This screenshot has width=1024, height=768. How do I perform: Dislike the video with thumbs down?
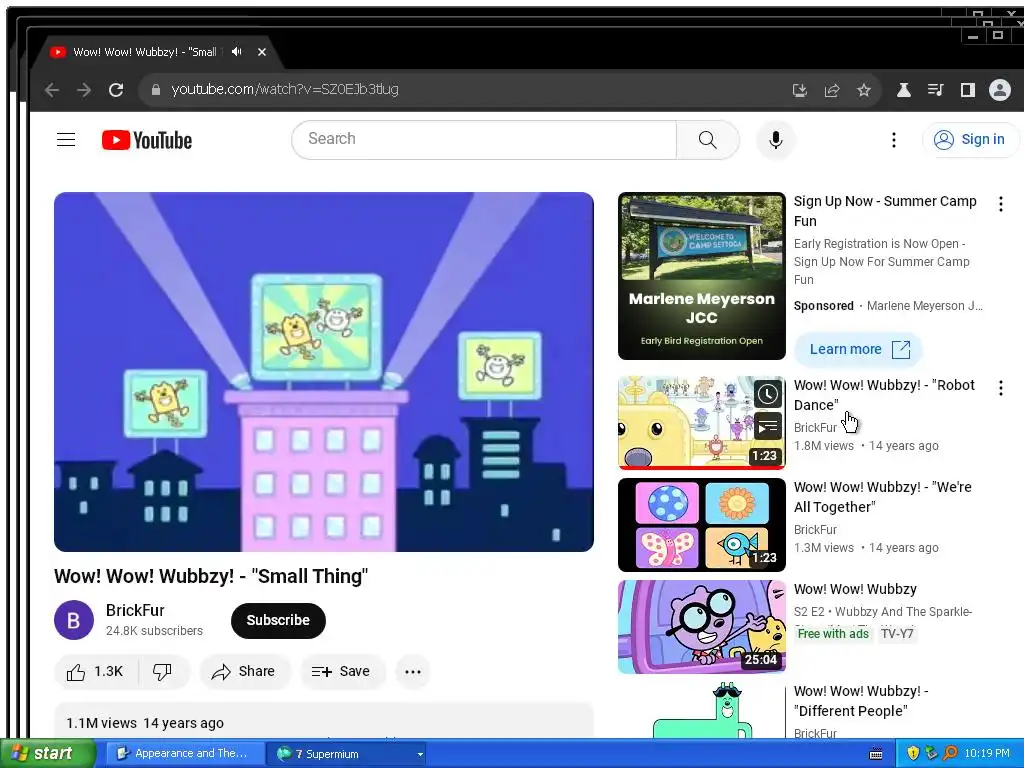[163, 671]
